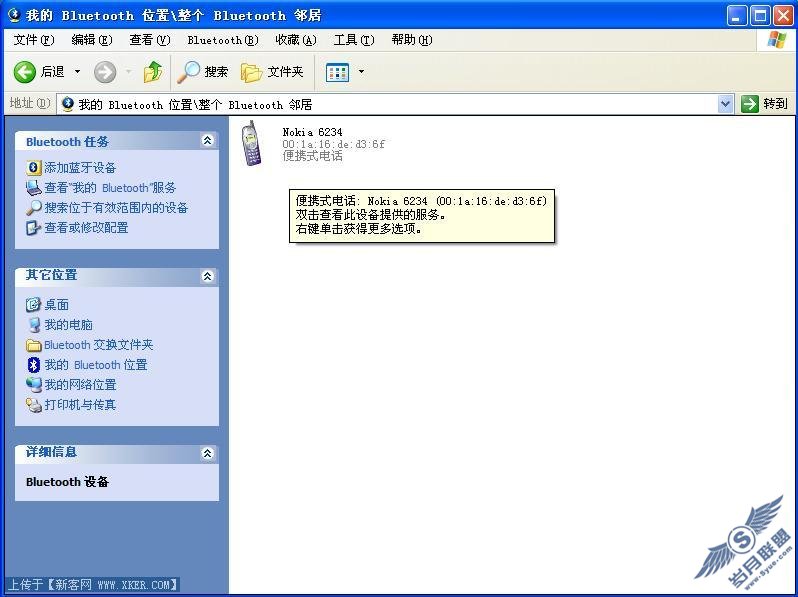Select the Nokia 6234 phone icon

tap(251, 144)
